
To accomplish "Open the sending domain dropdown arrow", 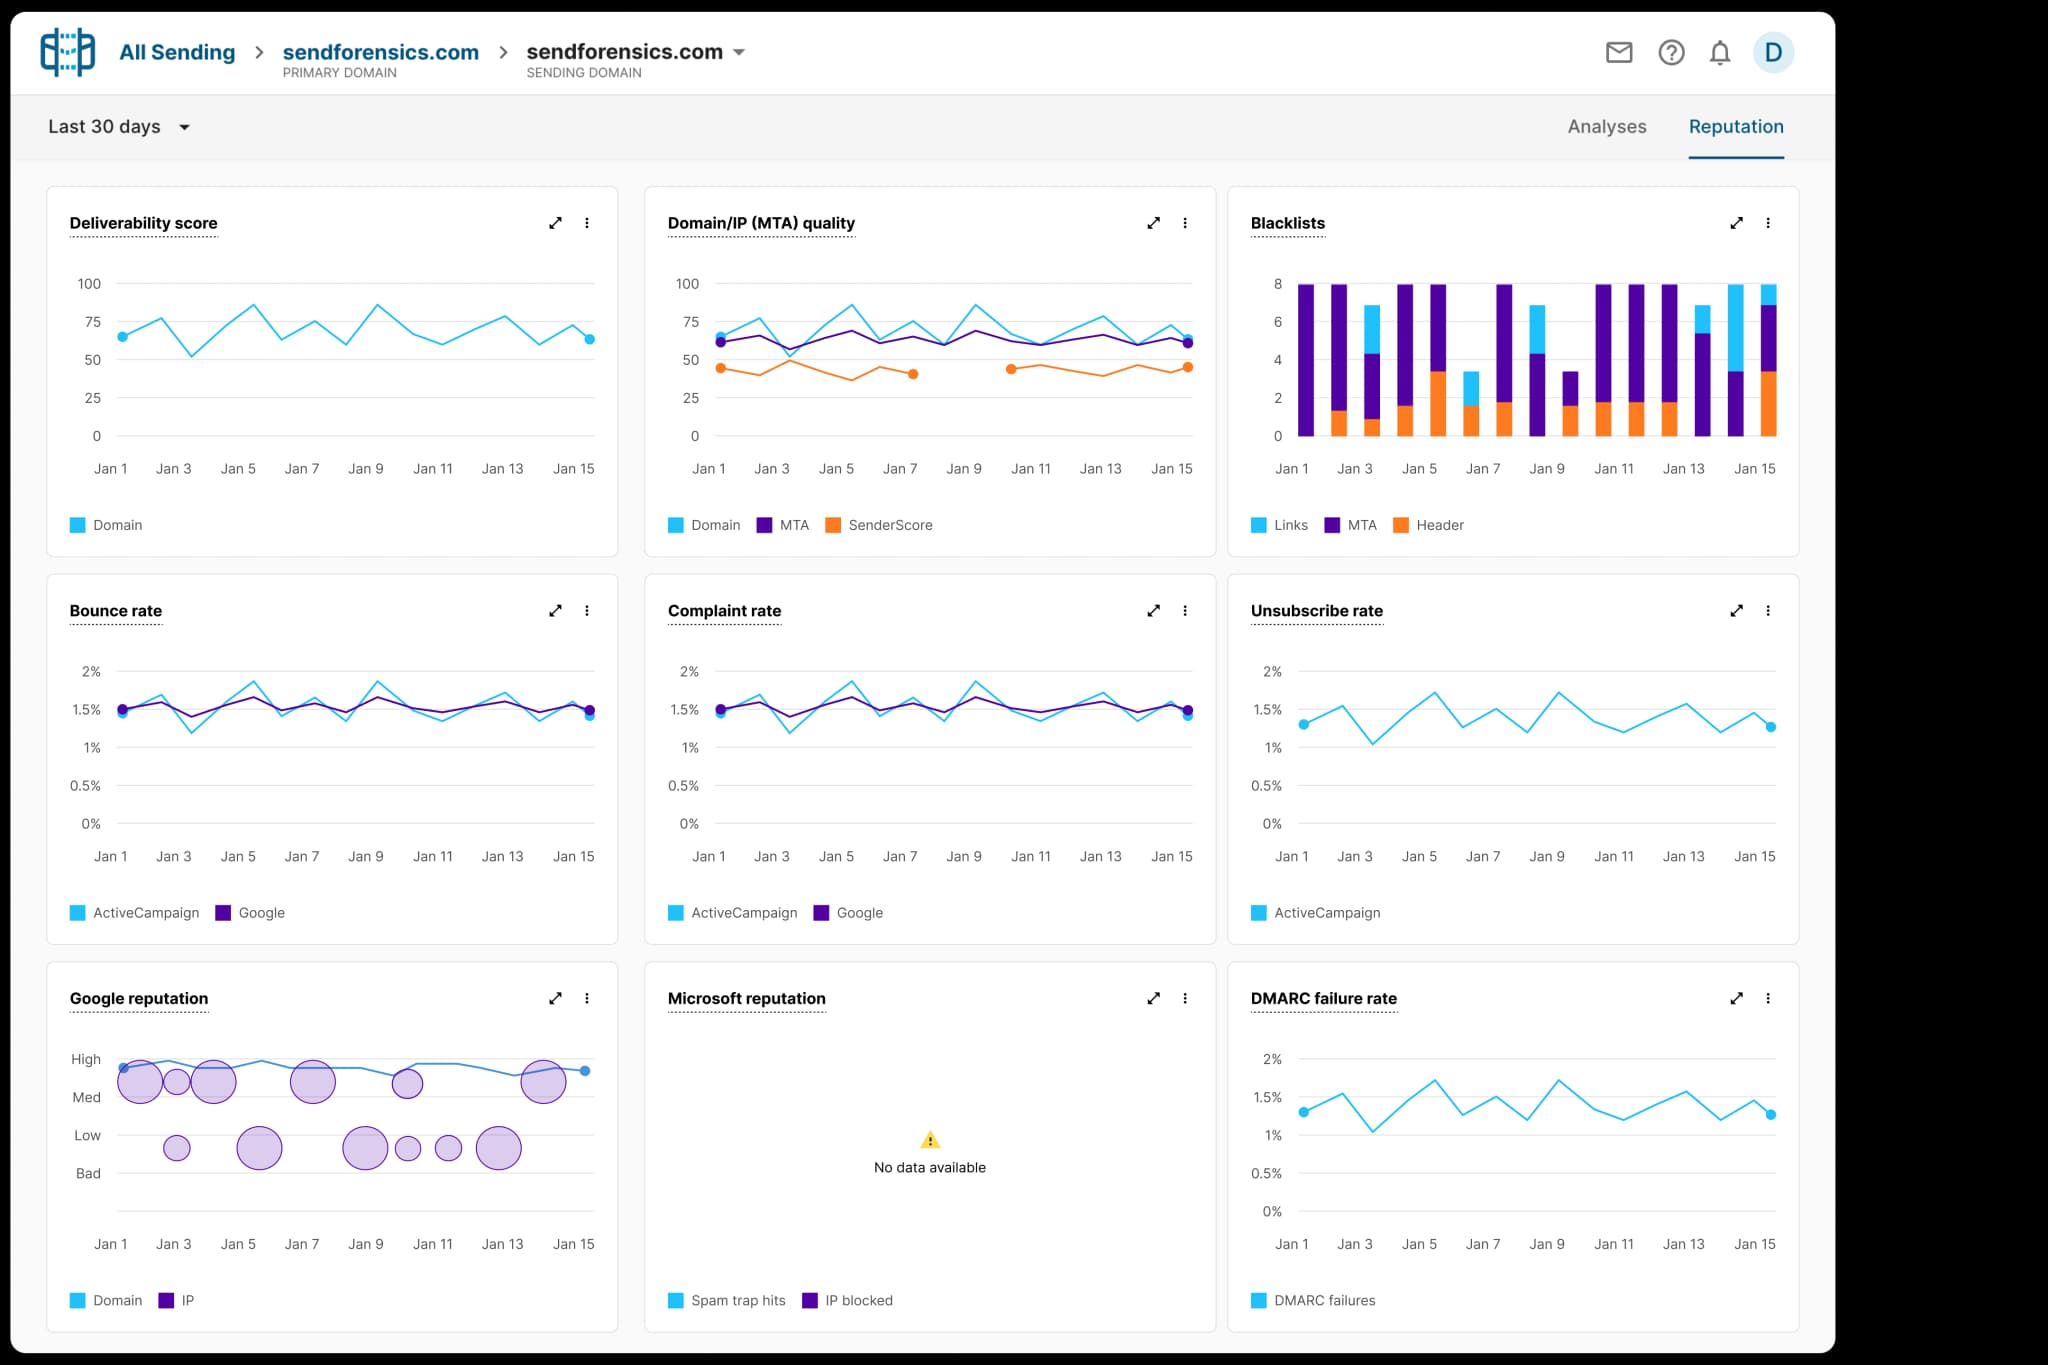I will (x=739, y=52).
